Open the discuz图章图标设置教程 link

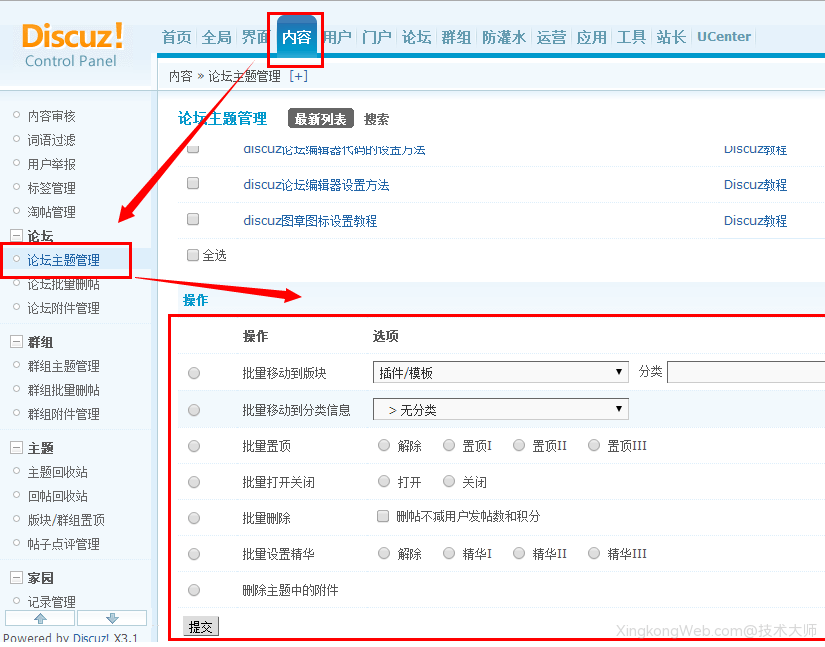[312, 220]
